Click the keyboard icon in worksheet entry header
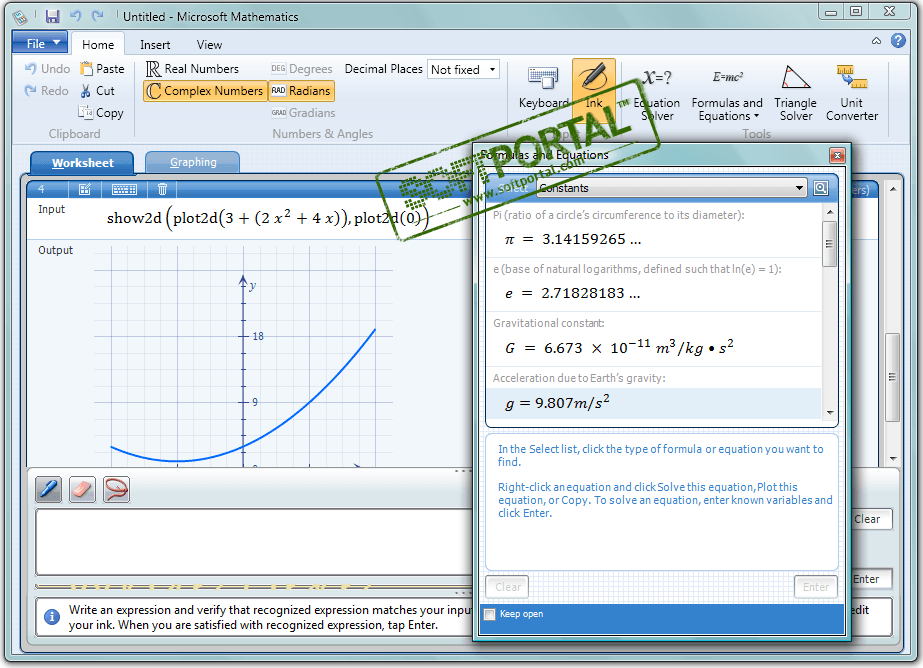This screenshot has height=668, width=923. click(124, 189)
